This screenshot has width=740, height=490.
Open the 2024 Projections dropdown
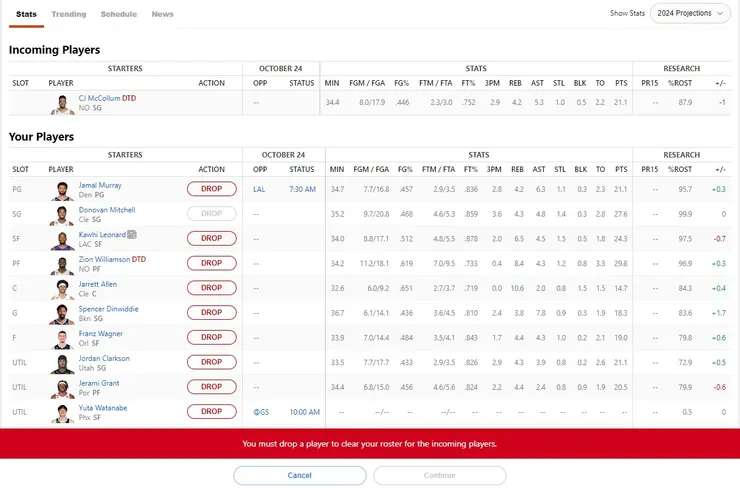coord(690,13)
